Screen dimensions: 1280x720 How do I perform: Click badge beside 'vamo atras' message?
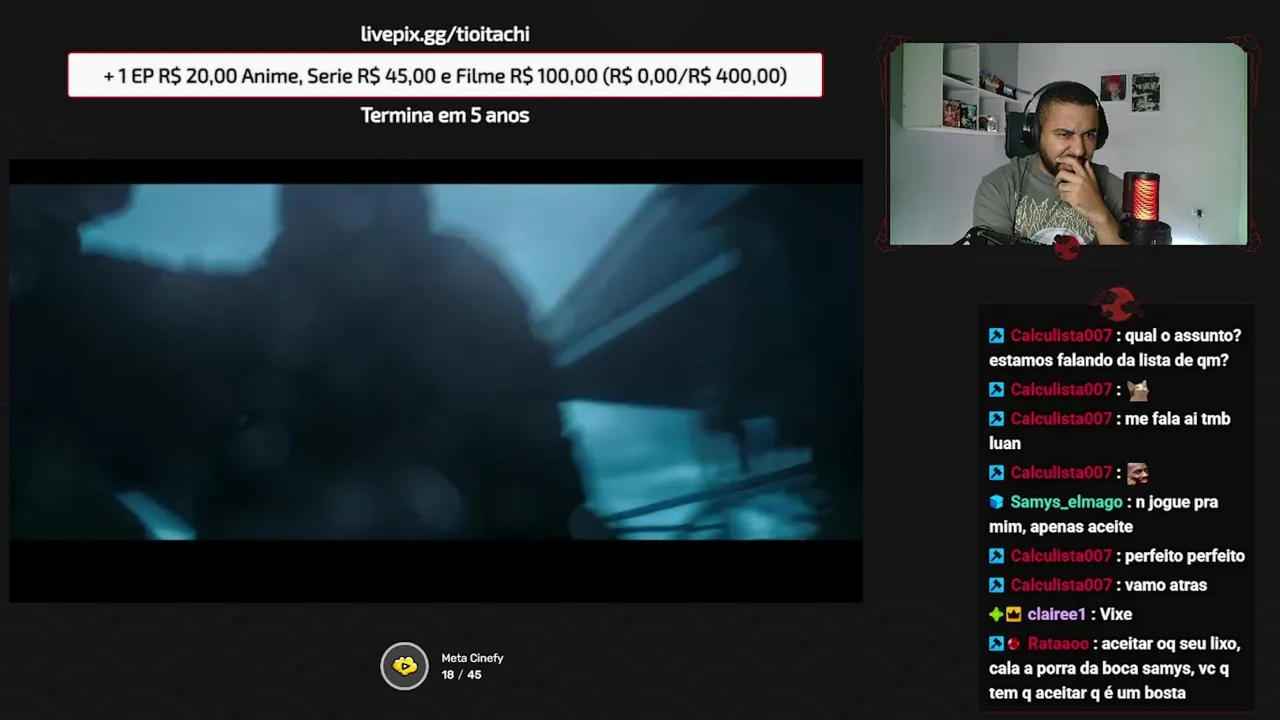click(996, 585)
